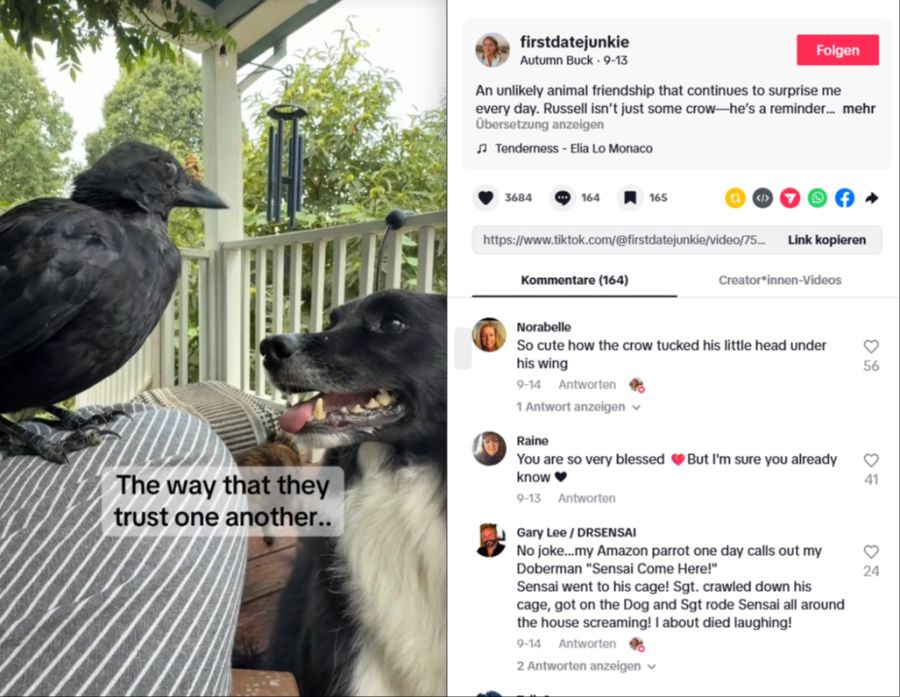The width and height of the screenshot is (900, 697).
Task: Save video with the bookmark icon
Action: [630, 198]
